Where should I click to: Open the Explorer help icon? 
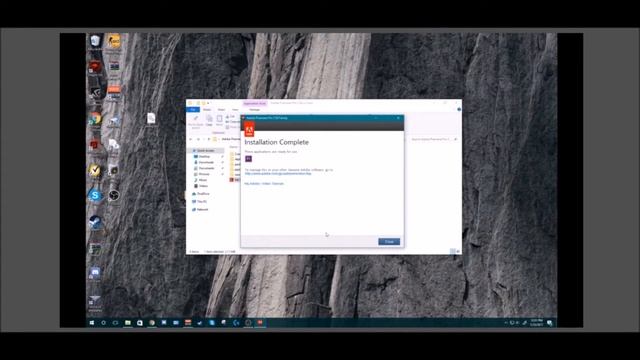(459, 109)
